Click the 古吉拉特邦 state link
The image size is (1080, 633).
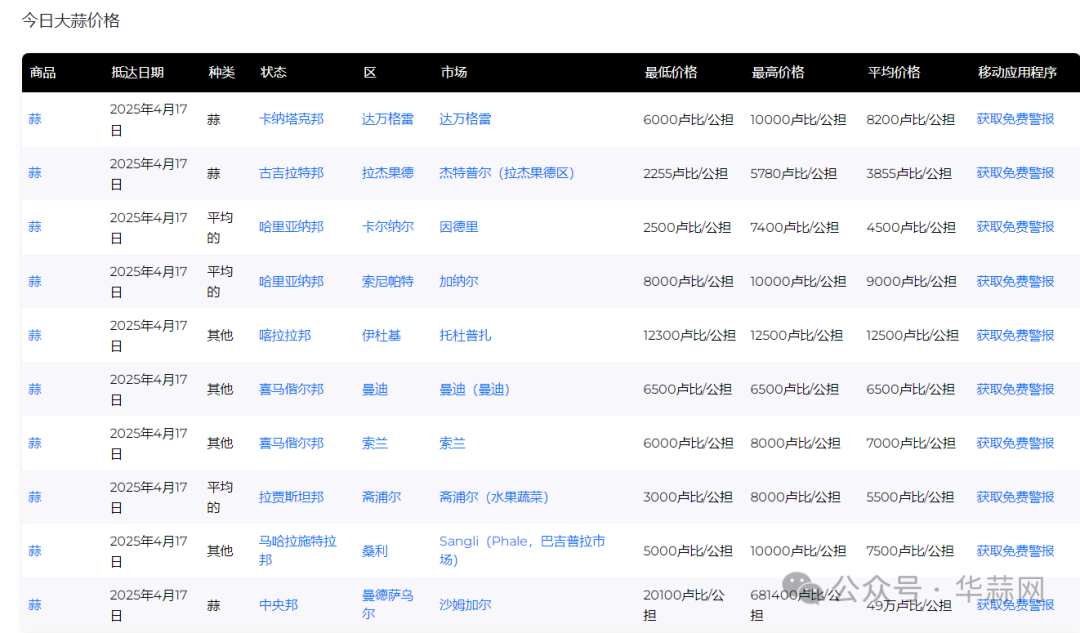[x=291, y=173]
